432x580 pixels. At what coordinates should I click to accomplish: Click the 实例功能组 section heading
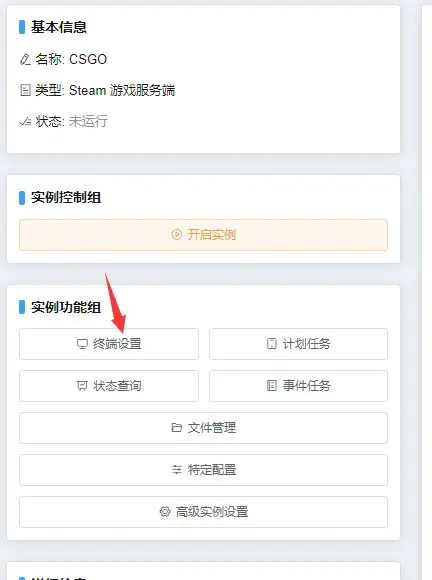pyautogui.click(x=66, y=307)
